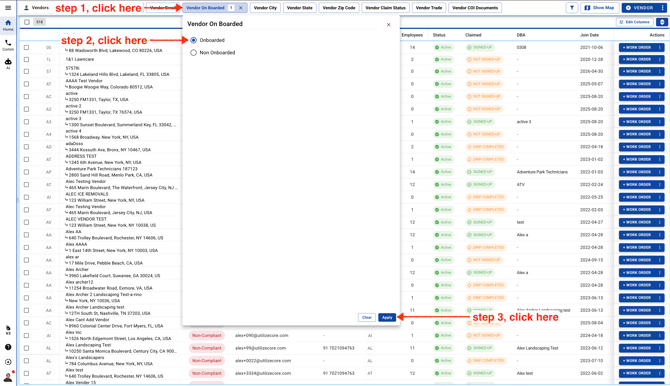This screenshot has height=386, width=670.
Task: Sort by the Join Date column header
Action: point(589,35)
